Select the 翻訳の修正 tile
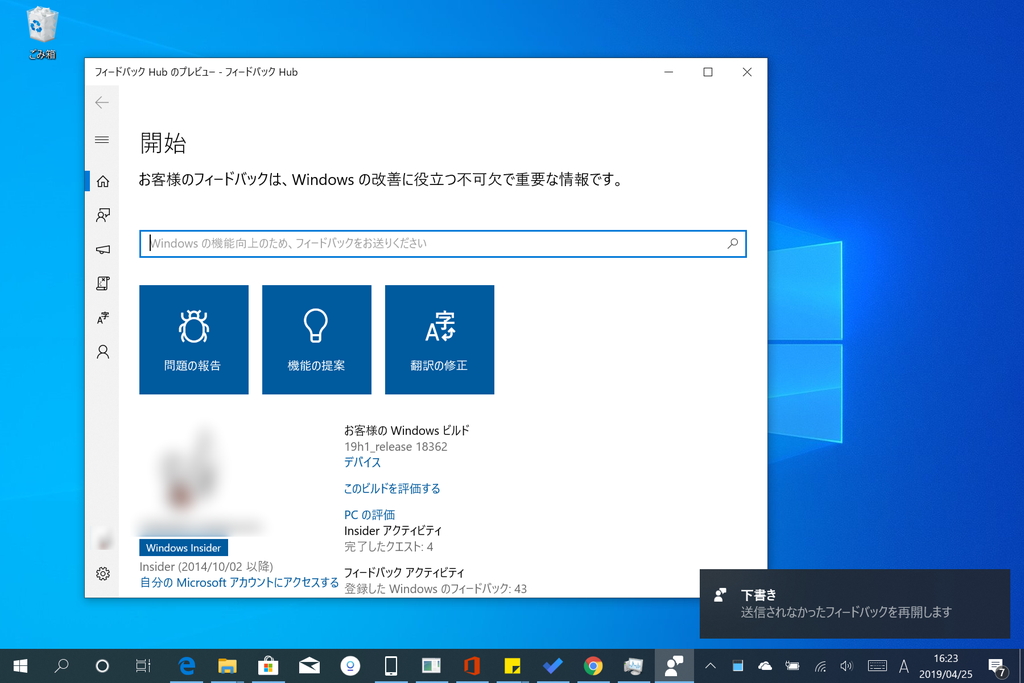The height and width of the screenshot is (683, 1024). click(x=440, y=340)
